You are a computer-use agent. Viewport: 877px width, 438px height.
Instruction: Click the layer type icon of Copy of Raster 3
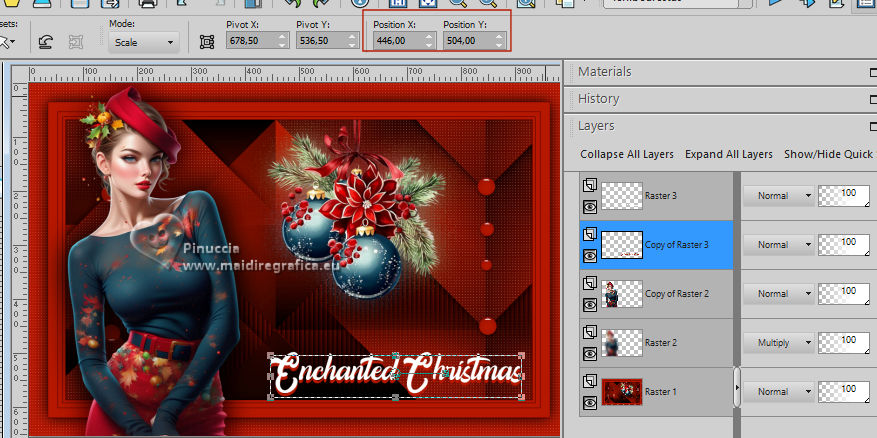click(x=590, y=234)
